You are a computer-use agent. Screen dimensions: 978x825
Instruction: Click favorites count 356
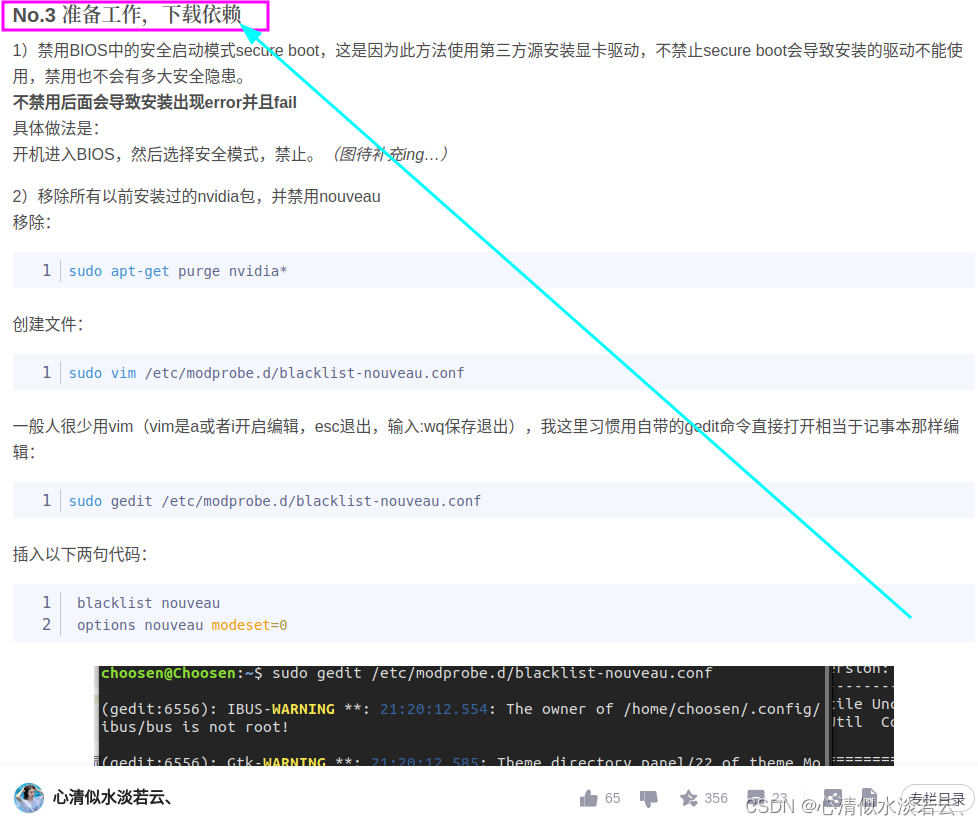(x=716, y=798)
